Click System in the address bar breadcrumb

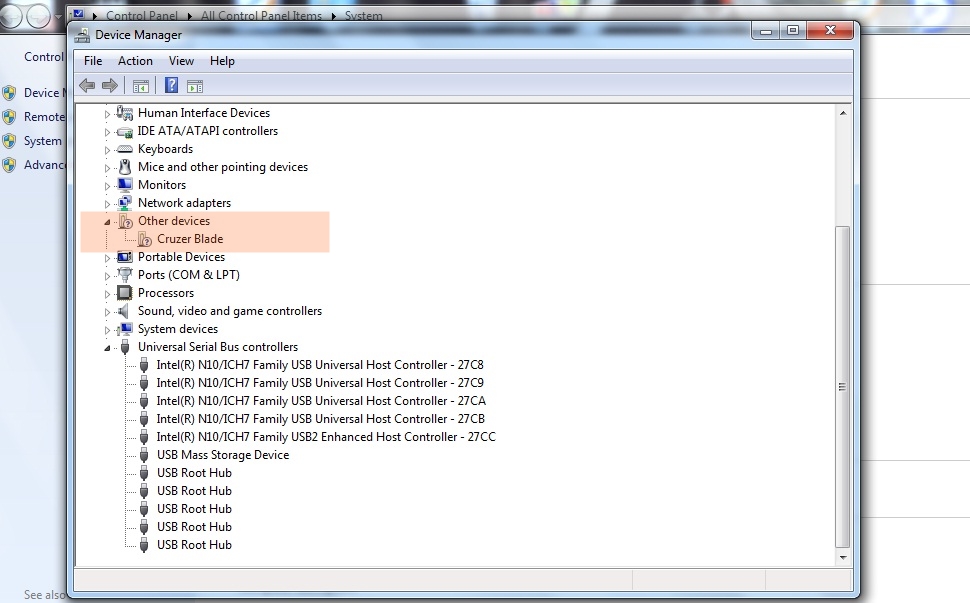click(363, 15)
